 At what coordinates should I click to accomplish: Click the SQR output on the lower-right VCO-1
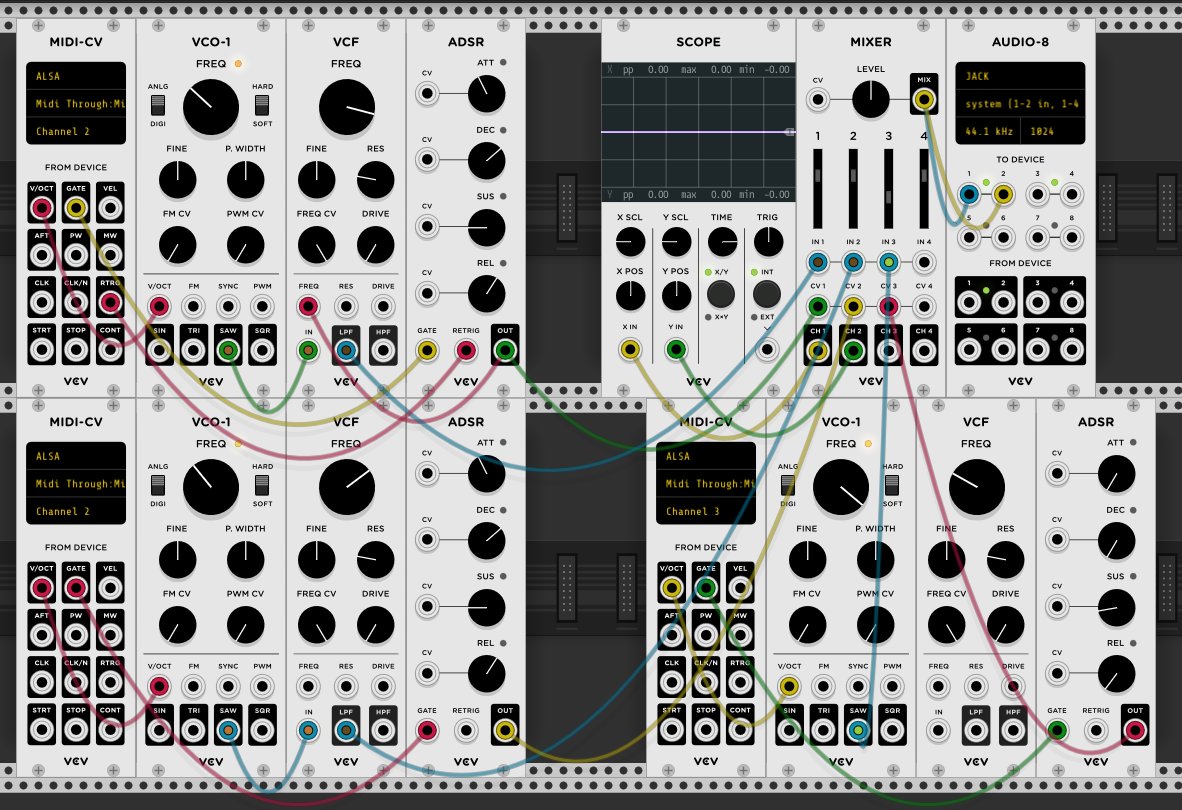(892, 730)
